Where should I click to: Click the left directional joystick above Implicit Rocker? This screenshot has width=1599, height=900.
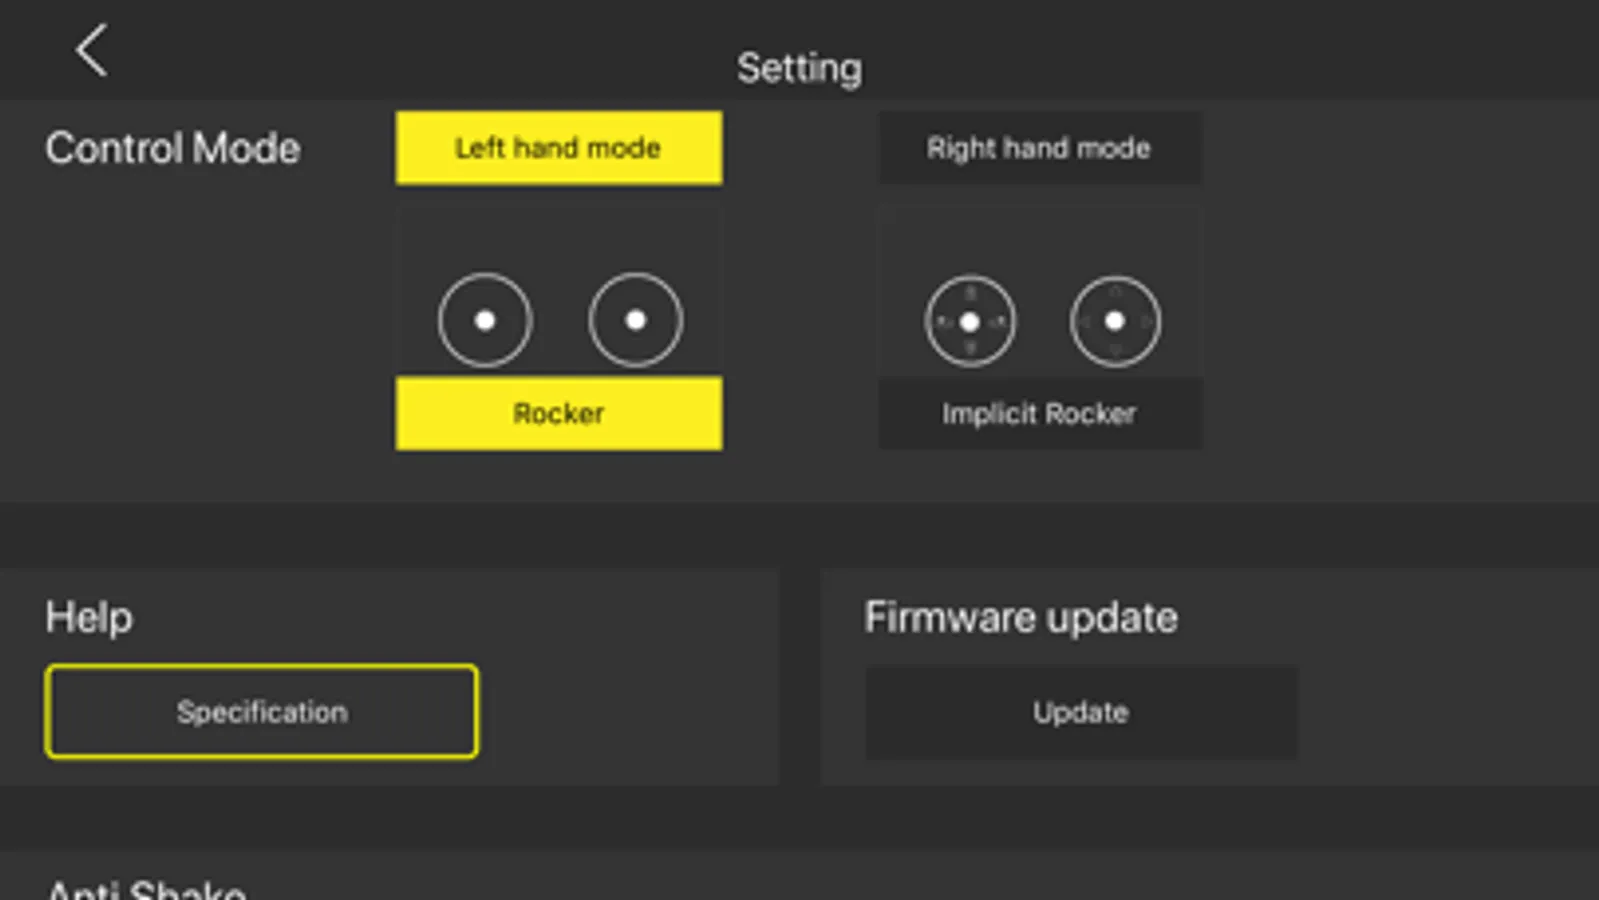(x=970, y=322)
